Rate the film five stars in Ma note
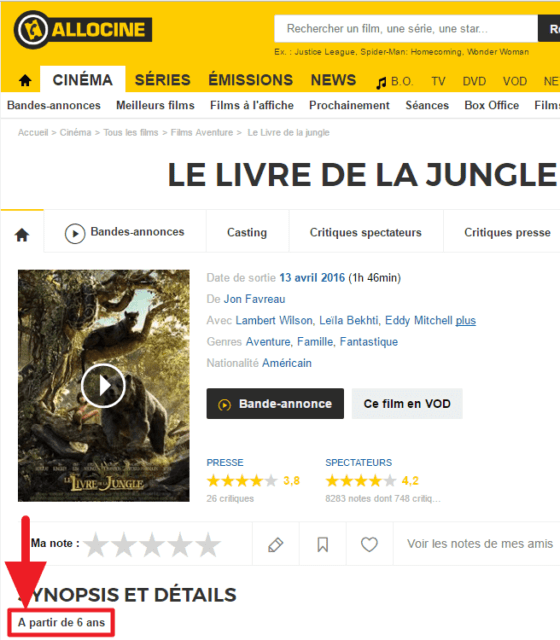Screen dimensions: 560x640 [x=208, y=544]
